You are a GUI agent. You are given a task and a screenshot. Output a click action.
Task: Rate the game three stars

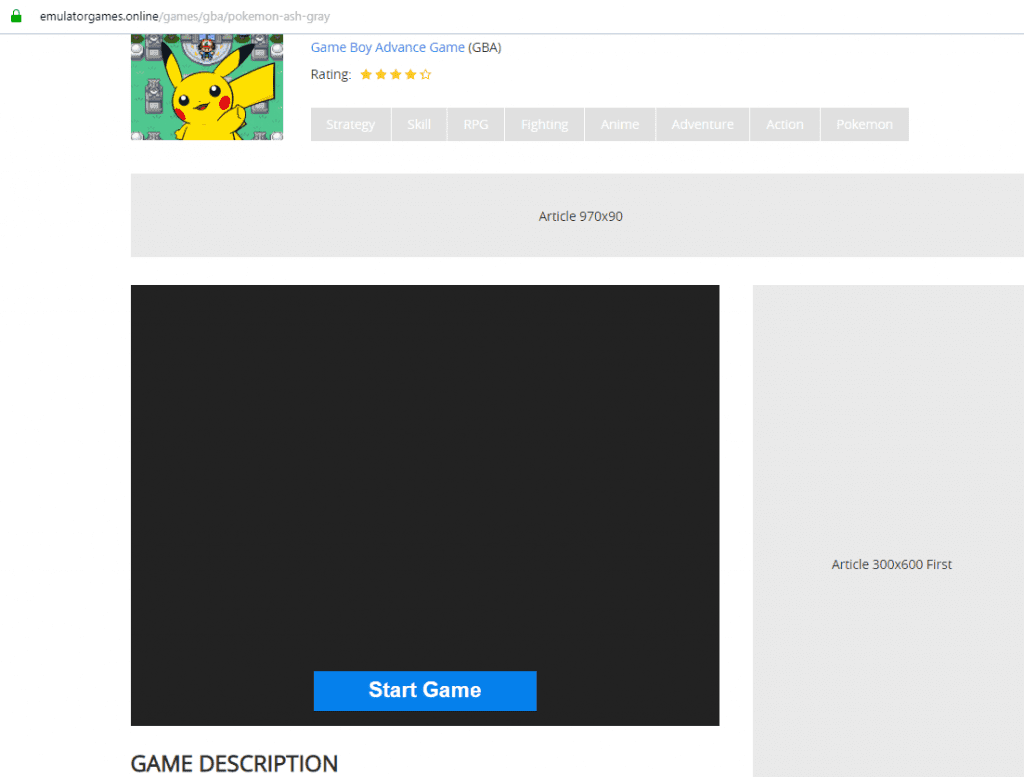pos(396,74)
